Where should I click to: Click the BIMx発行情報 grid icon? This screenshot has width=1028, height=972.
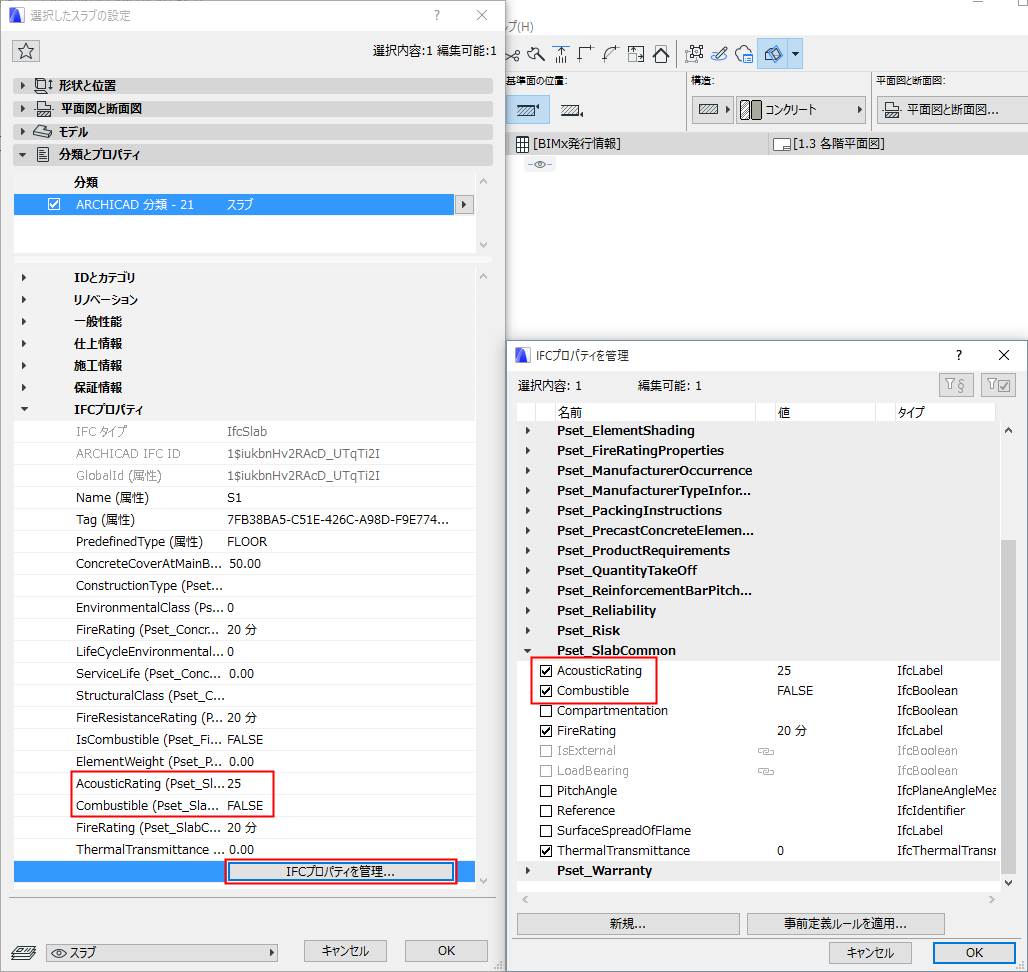pyautogui.click(x=524, y=143)
